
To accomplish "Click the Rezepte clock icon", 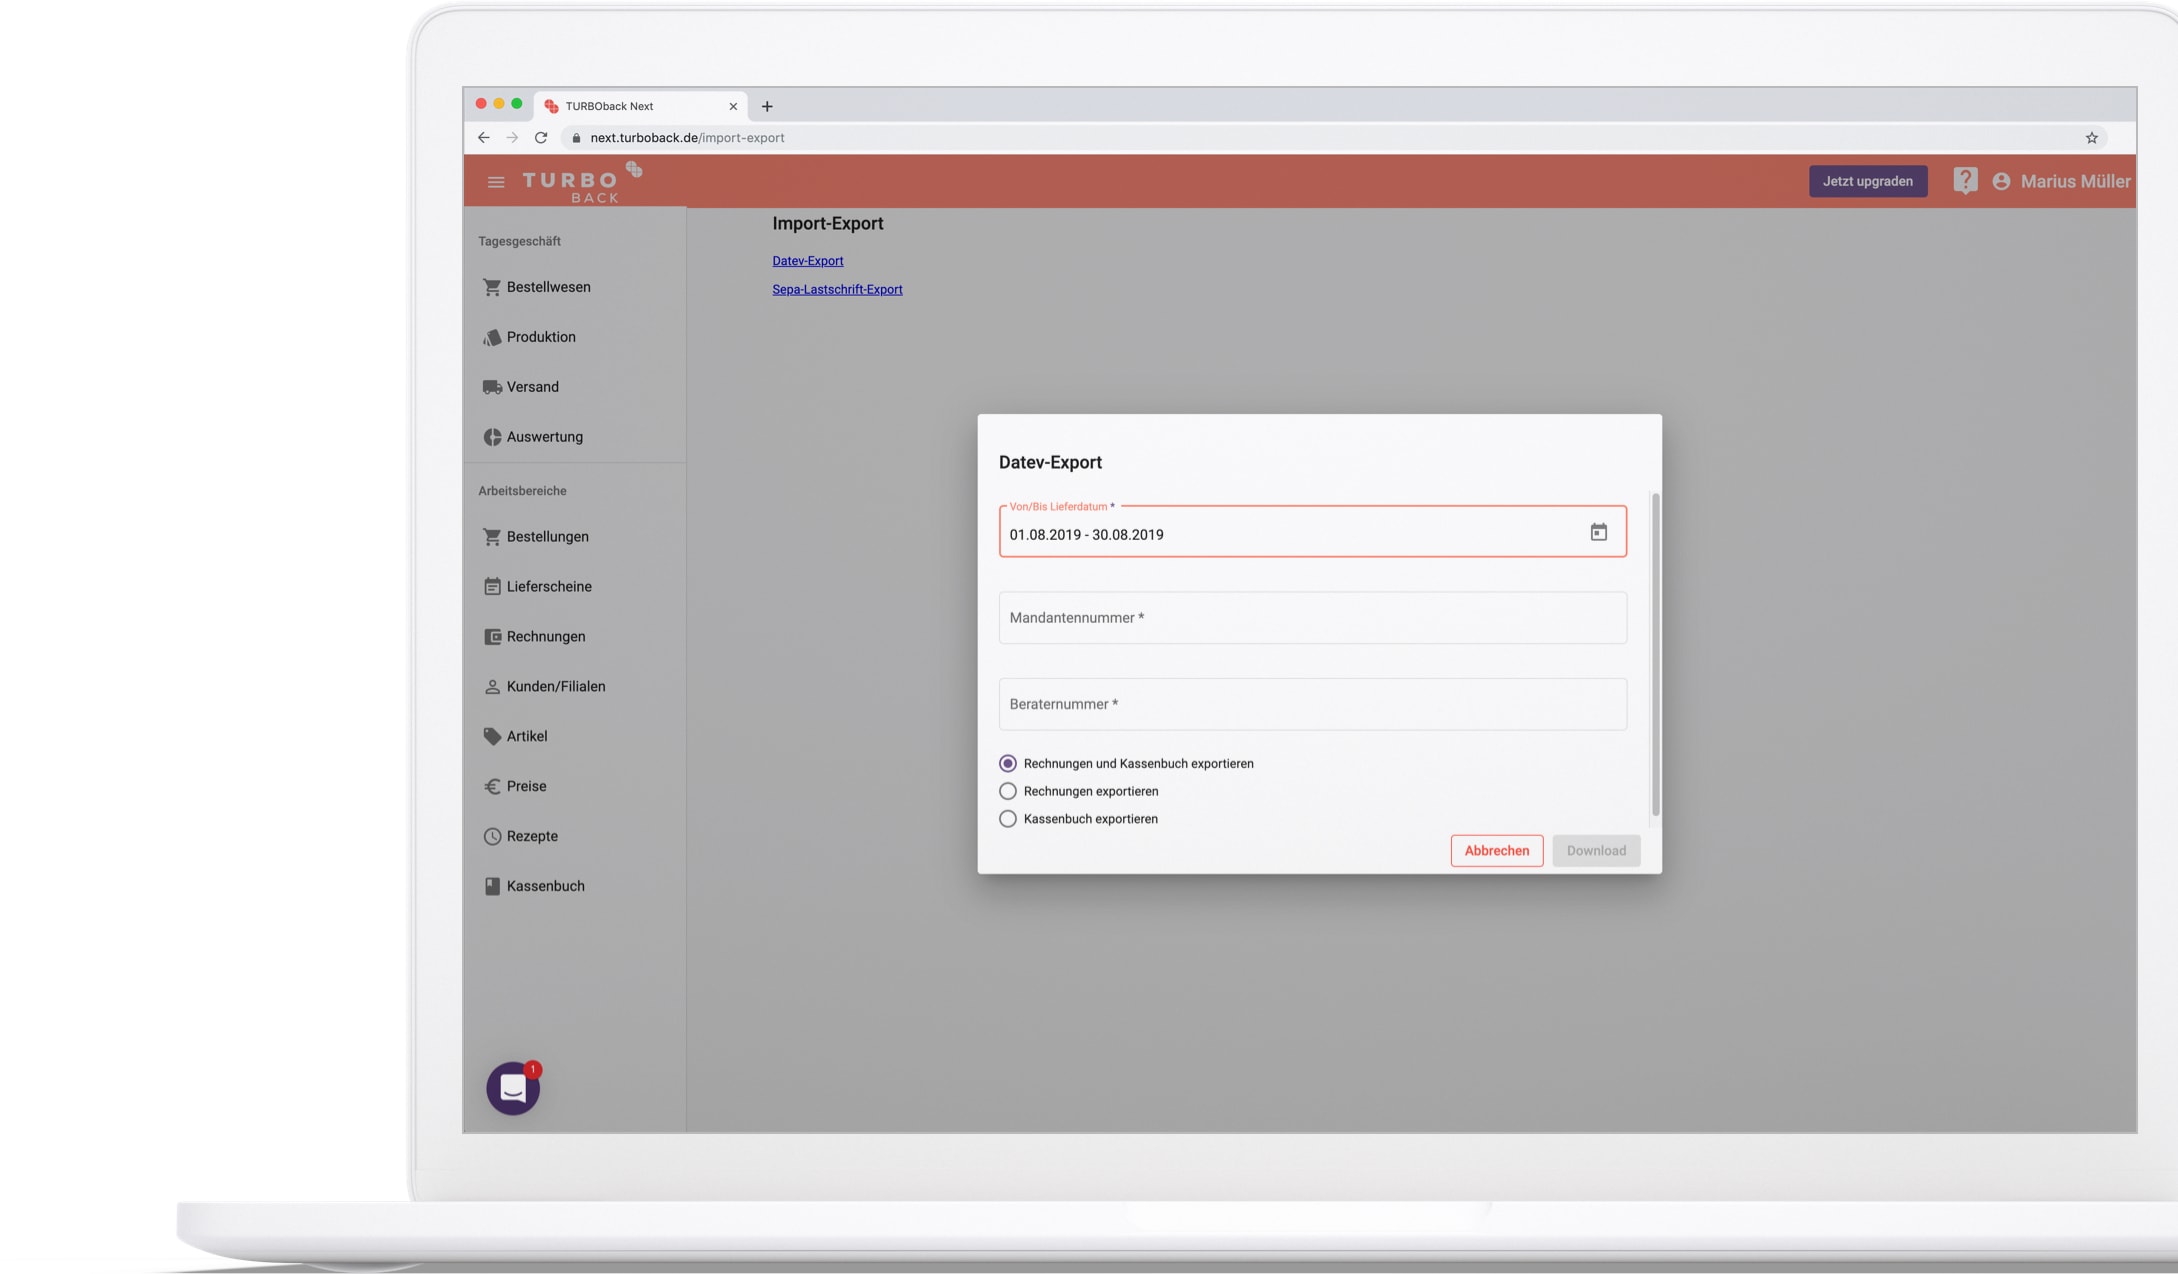I will pos(492,837).
